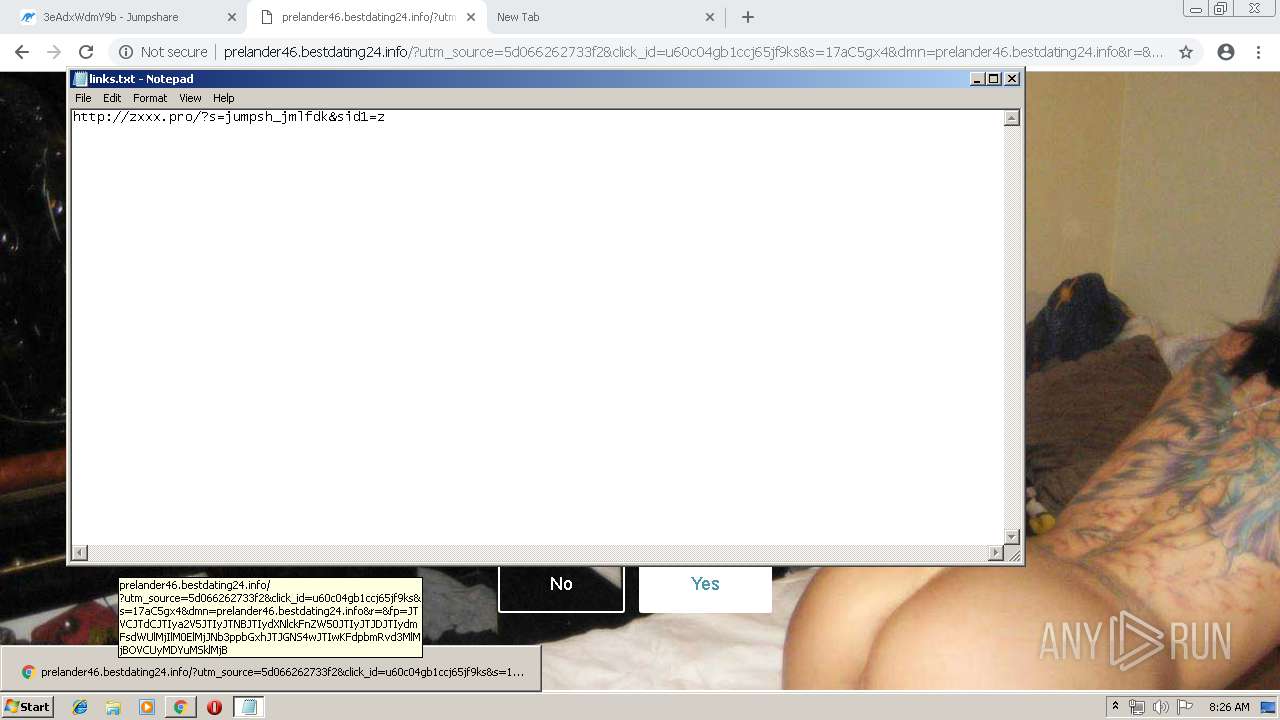Viewport: 1280px width, 720px height.
Task: Open Notepad Format menu
Action: coord(150,98)
